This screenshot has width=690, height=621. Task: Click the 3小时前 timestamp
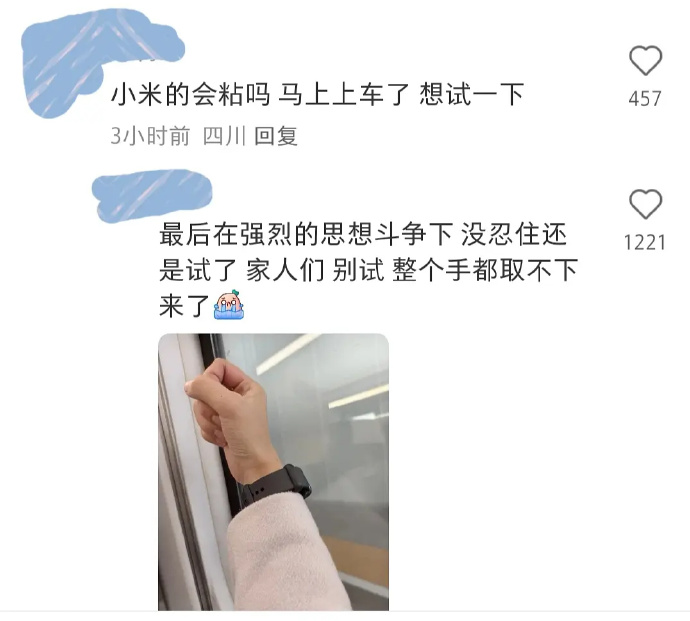pyautogui.click(x=150, y=136)
